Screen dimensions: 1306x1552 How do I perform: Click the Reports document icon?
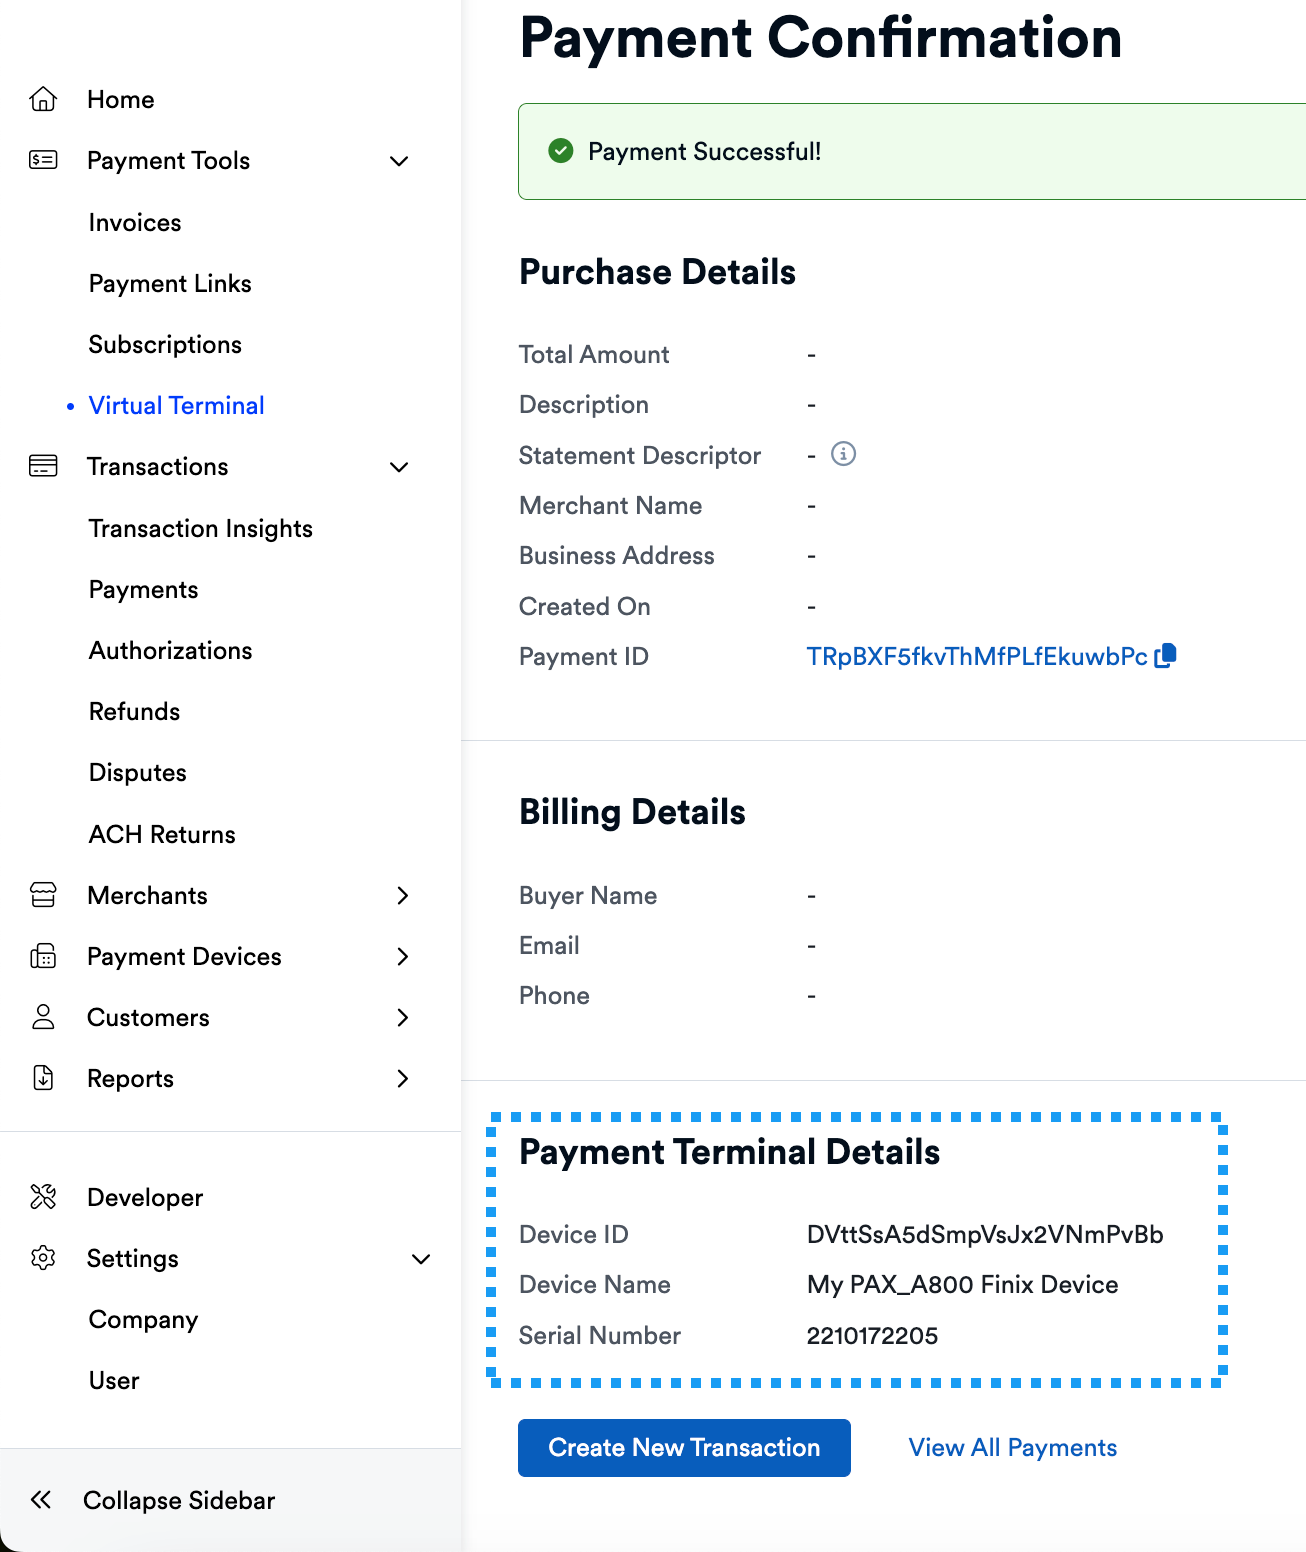tap(43, 1078)
